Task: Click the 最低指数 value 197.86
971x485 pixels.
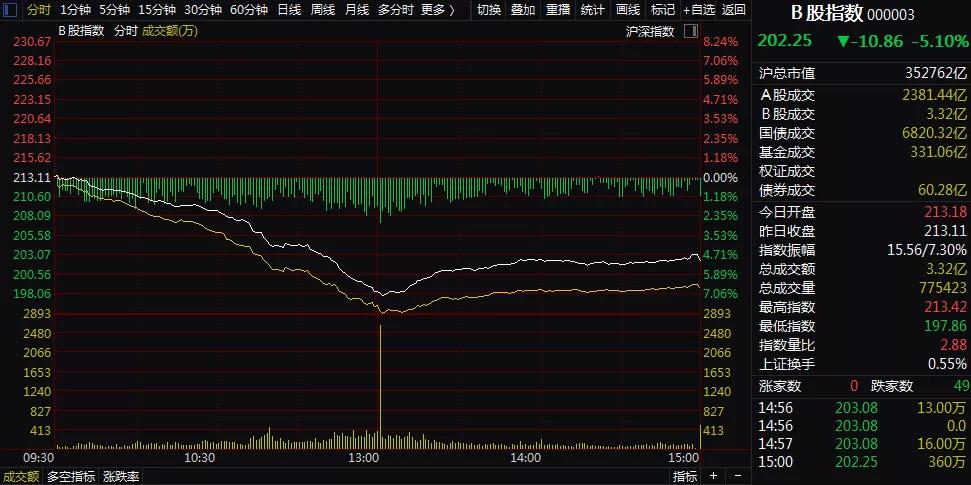Action: pyautogui.click(x=946, y=326)
